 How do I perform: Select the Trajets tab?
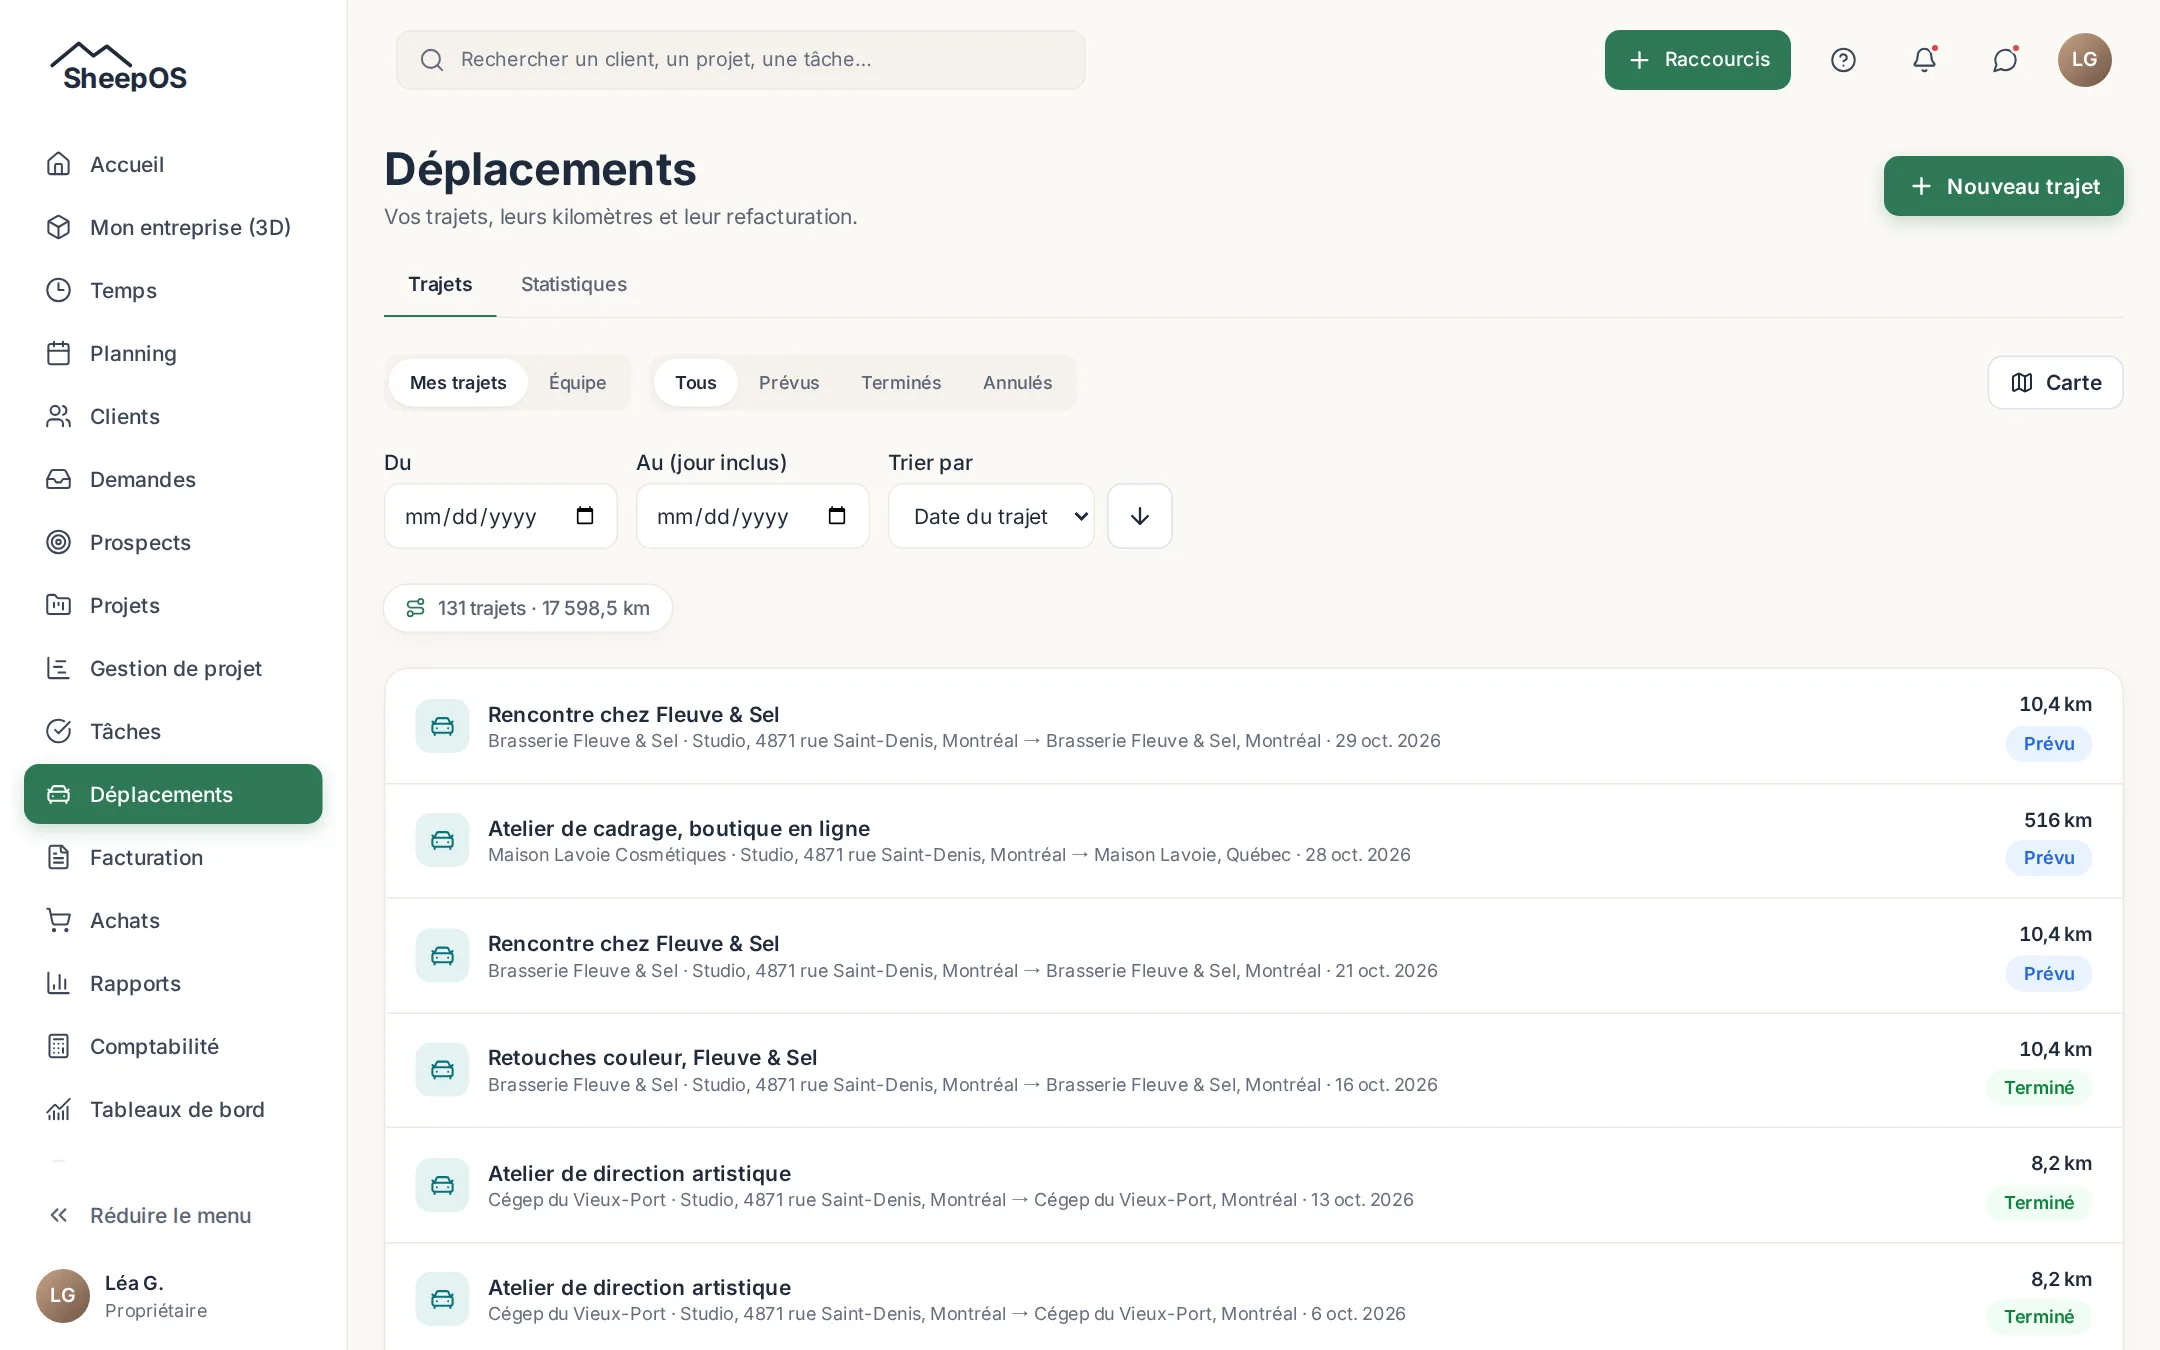coord(440,284)
